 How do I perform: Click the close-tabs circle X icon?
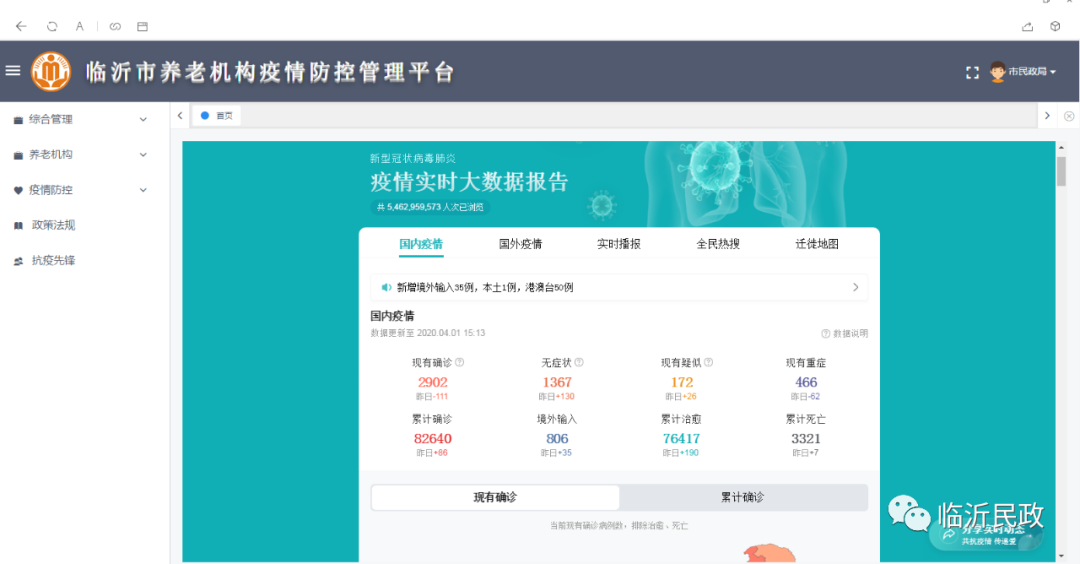coord(1069,116)
